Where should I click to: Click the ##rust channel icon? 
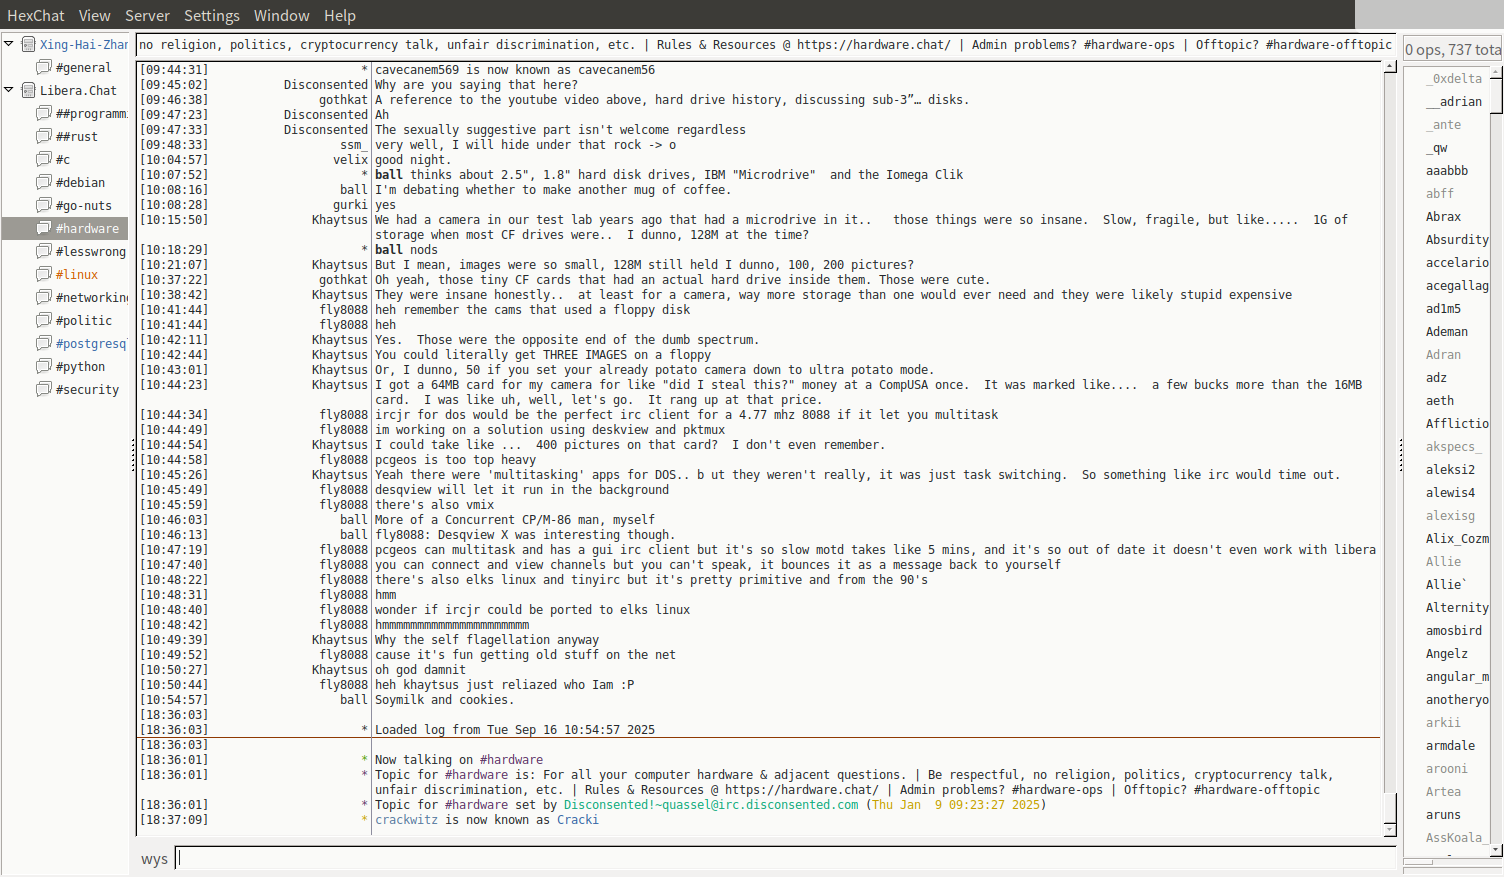44,136
